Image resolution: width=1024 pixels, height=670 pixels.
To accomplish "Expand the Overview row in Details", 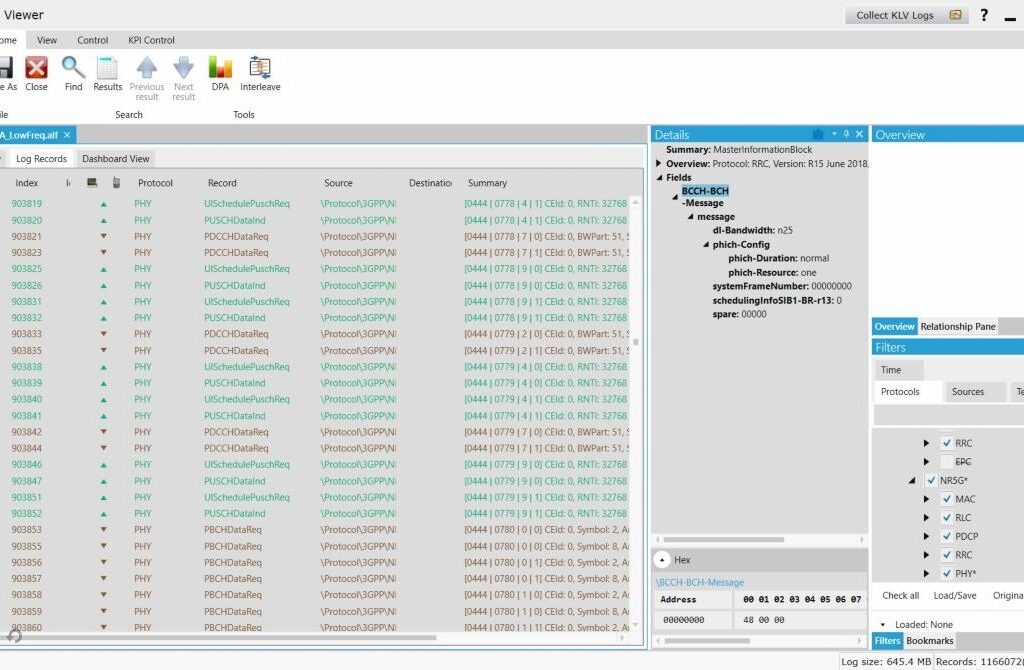I will pyautogui.click(x=659, y=163).
